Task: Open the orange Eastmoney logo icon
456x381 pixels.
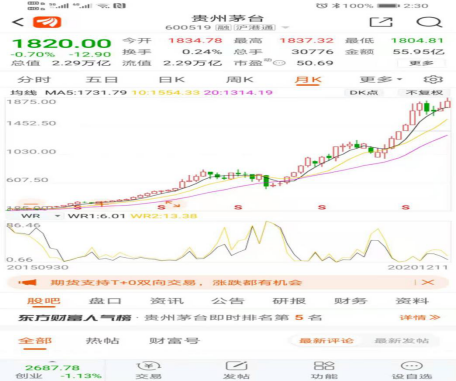Action: 47,22
